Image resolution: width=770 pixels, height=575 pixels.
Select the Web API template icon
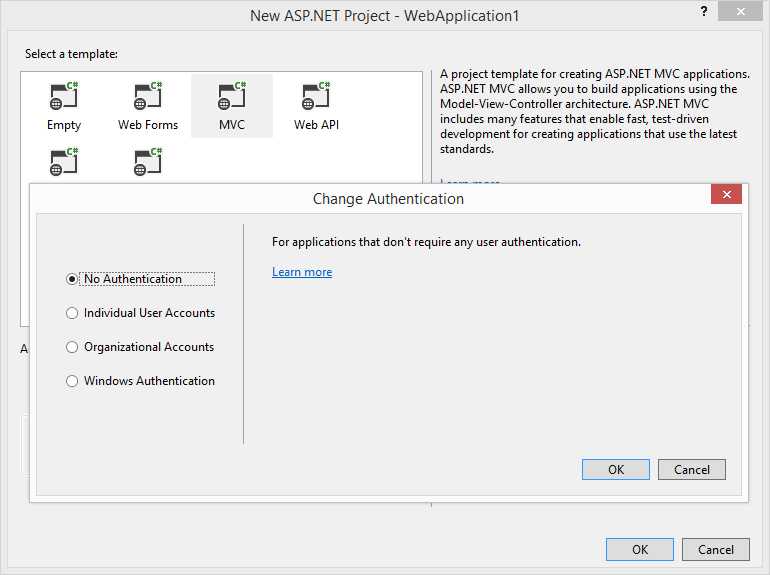tap(316, 96)
